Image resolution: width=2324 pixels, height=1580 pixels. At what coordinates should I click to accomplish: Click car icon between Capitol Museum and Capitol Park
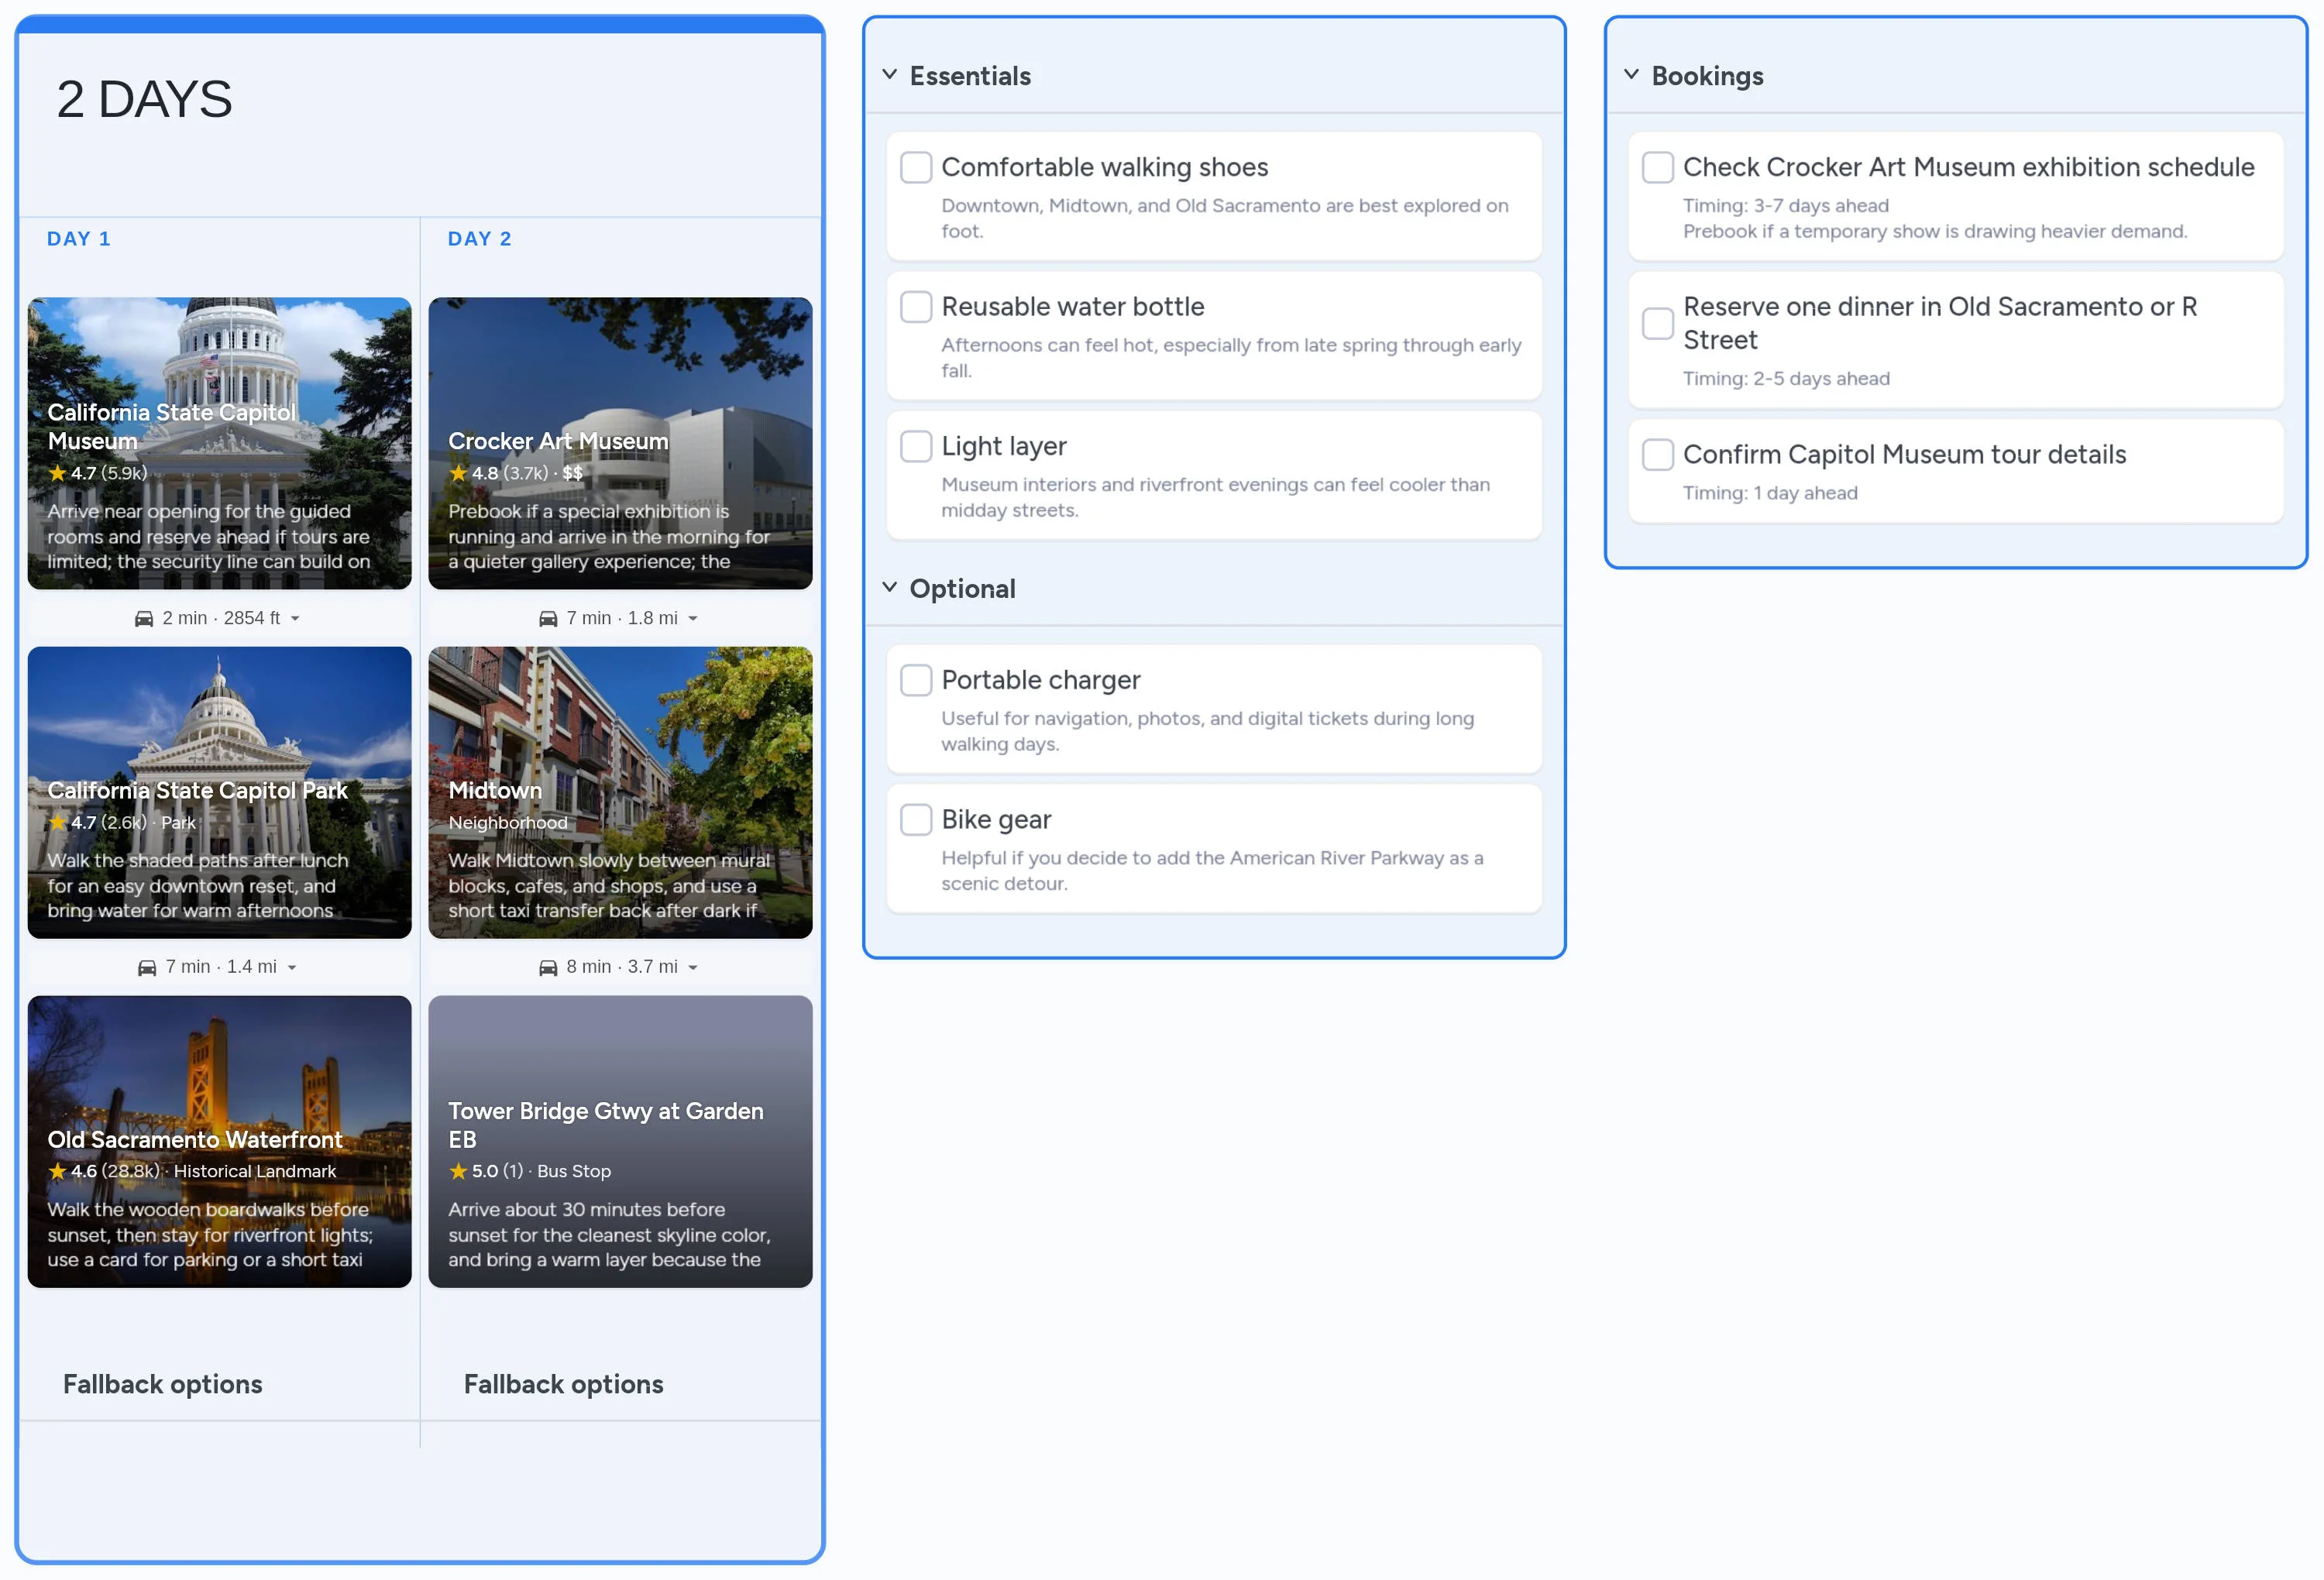pyautogui.click(x=144, y=619)
